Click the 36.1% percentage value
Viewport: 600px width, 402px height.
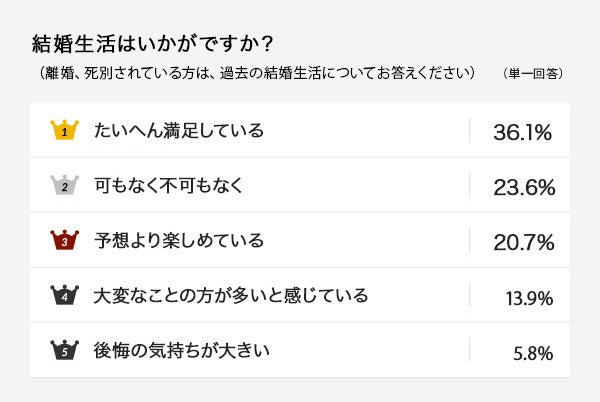pos(523,131)
